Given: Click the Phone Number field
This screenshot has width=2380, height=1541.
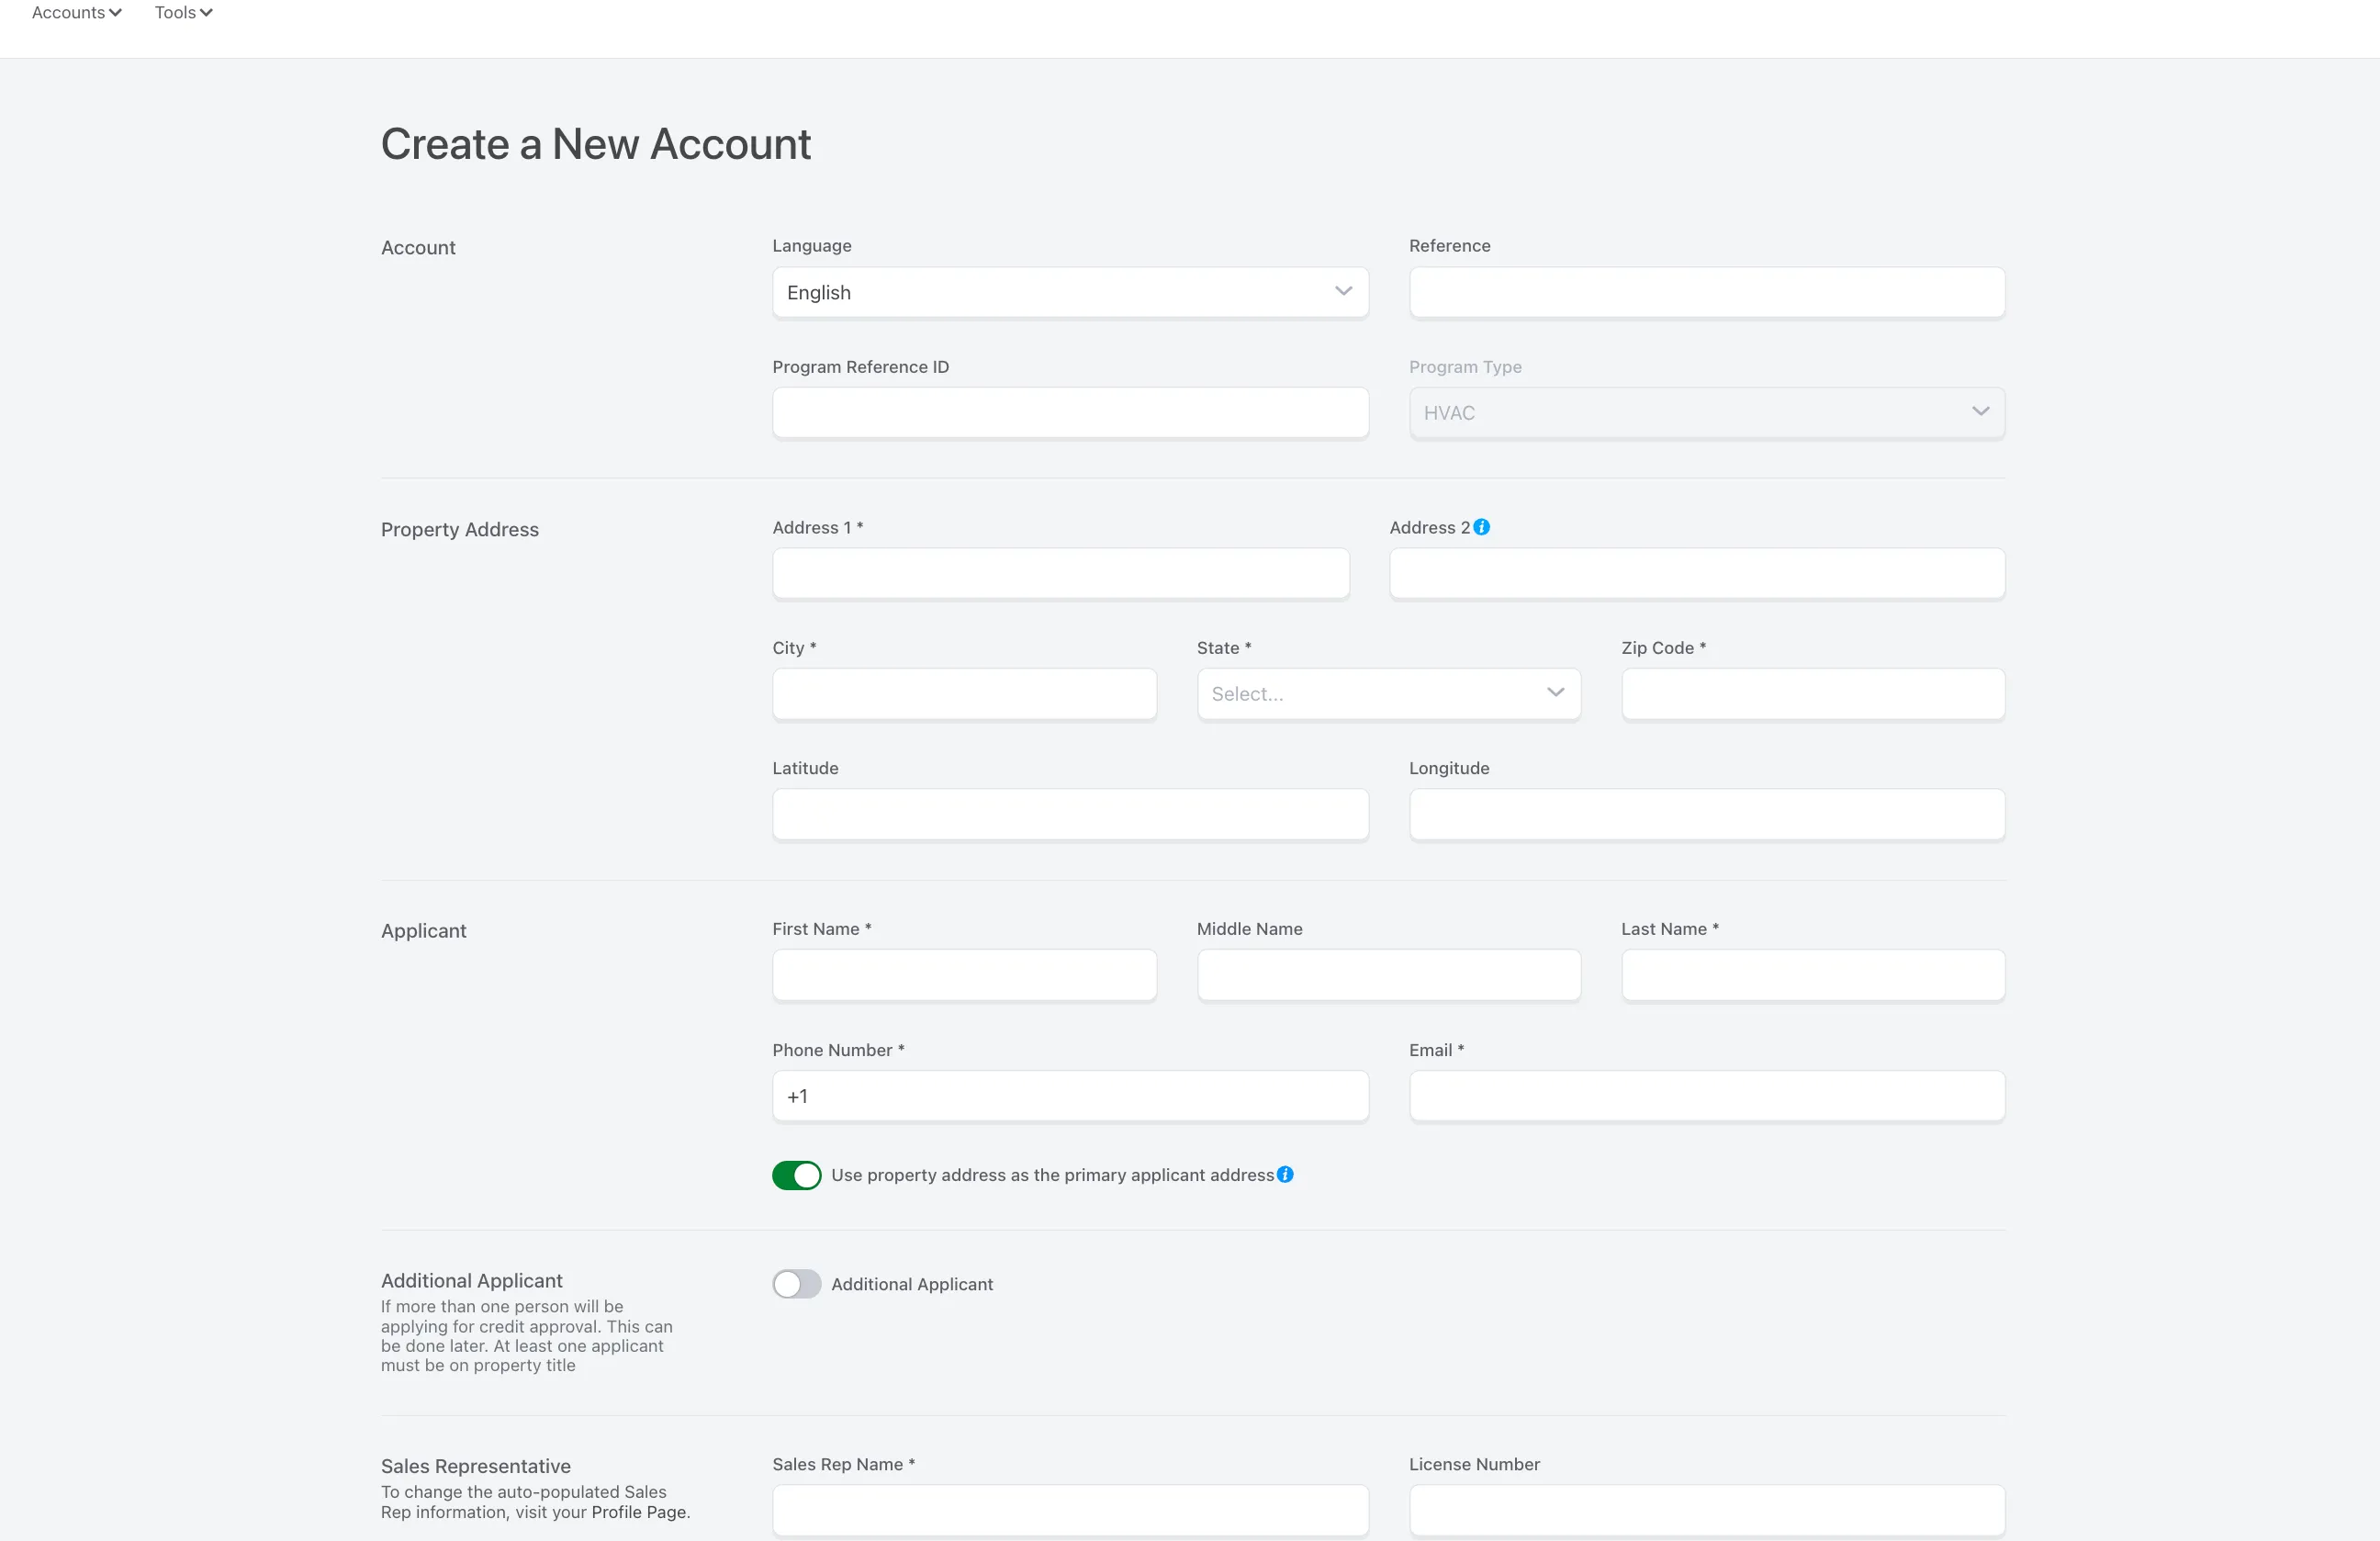Looking at the screenshot, I should point(1070,1096).
